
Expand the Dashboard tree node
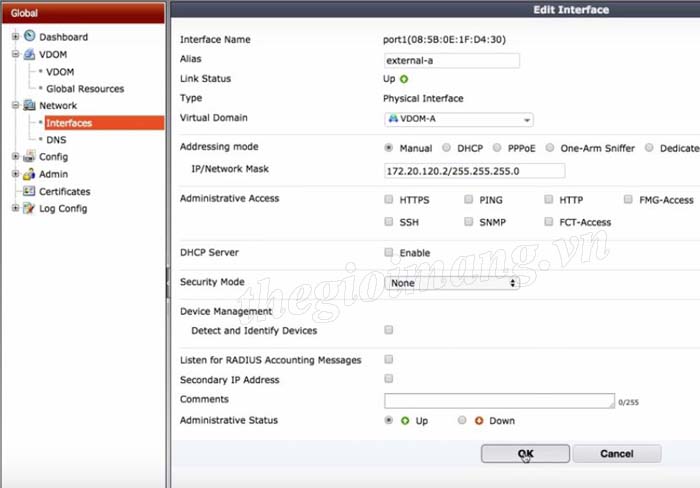(x=15, y=37)
